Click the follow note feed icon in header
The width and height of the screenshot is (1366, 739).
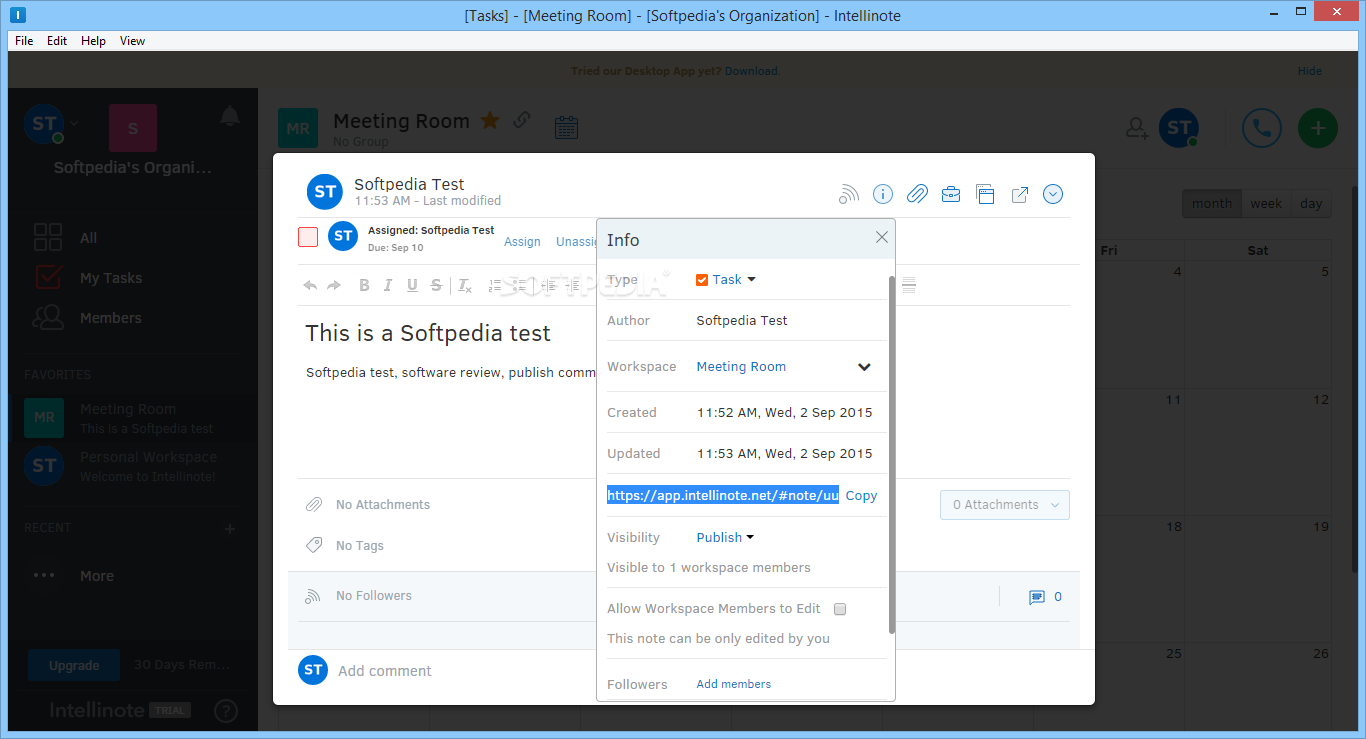click(849, 194)
